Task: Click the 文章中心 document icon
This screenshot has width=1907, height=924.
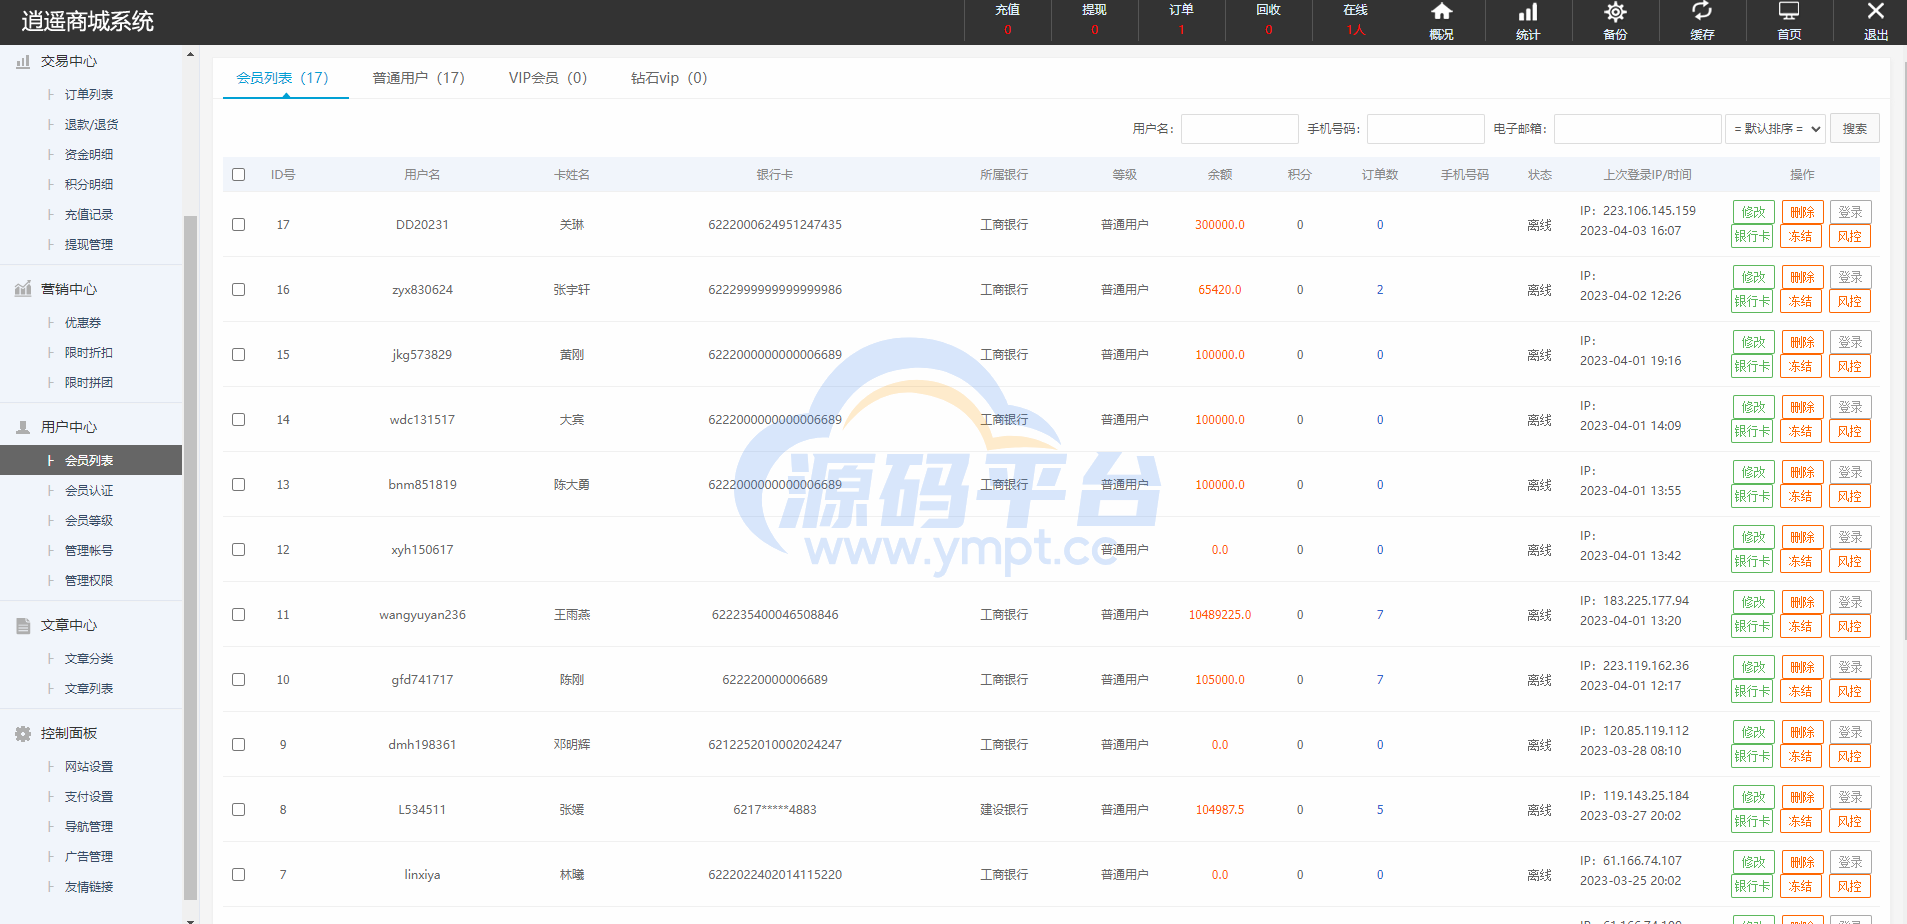Action: coord(23,625)
